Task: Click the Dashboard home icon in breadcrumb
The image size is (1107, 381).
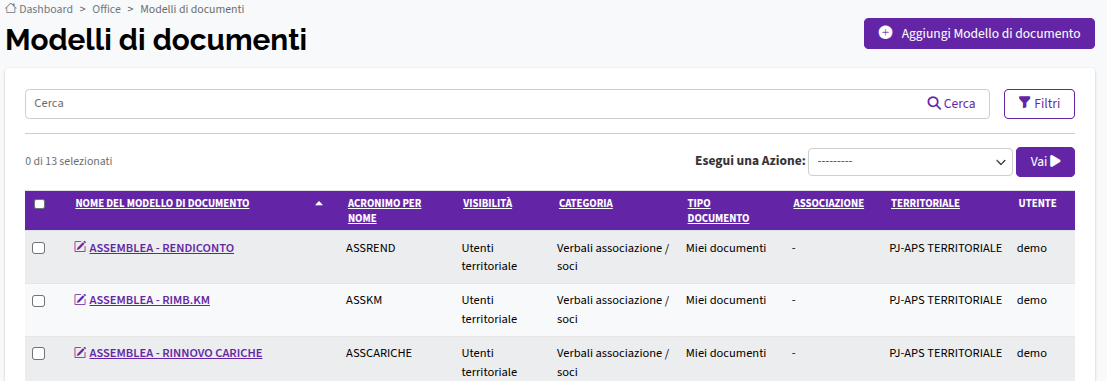Action: coord(11,9)
